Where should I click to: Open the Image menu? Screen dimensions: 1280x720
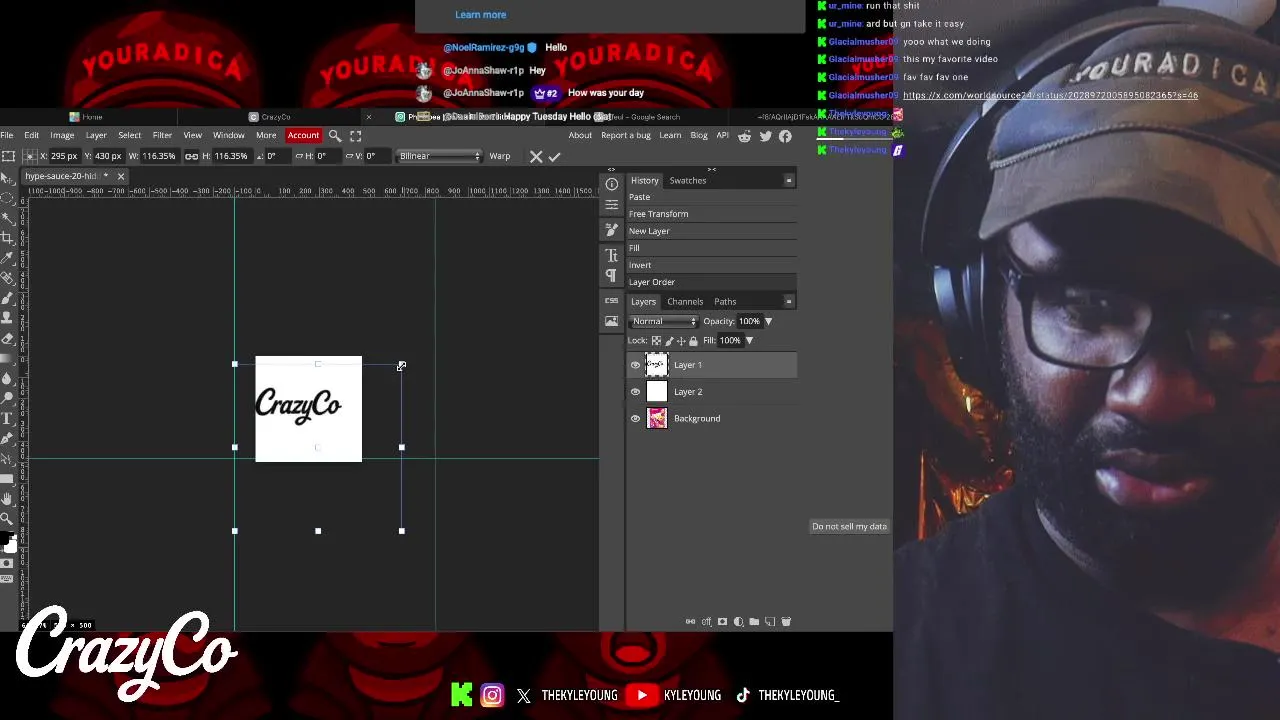62,135
